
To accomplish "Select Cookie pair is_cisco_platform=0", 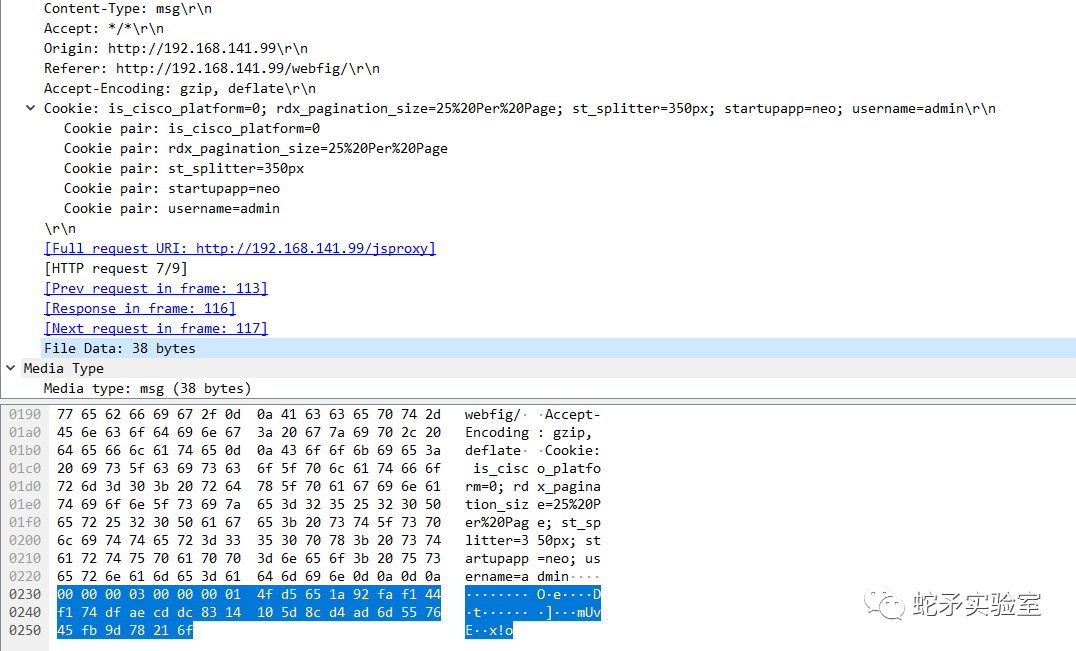I will coord(191,128).
